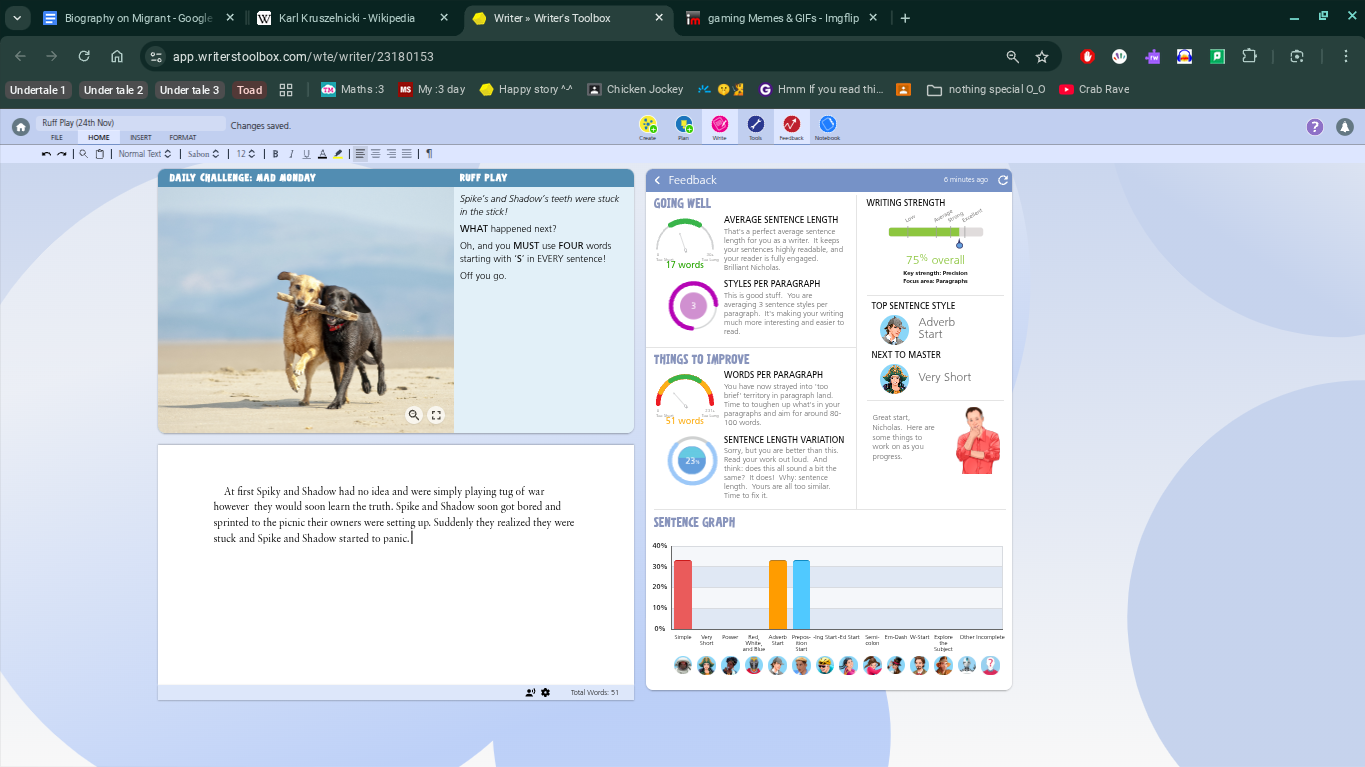1365x767 pixels.
Task: Switch to the INSERT tab
Action: coord(141,138)
